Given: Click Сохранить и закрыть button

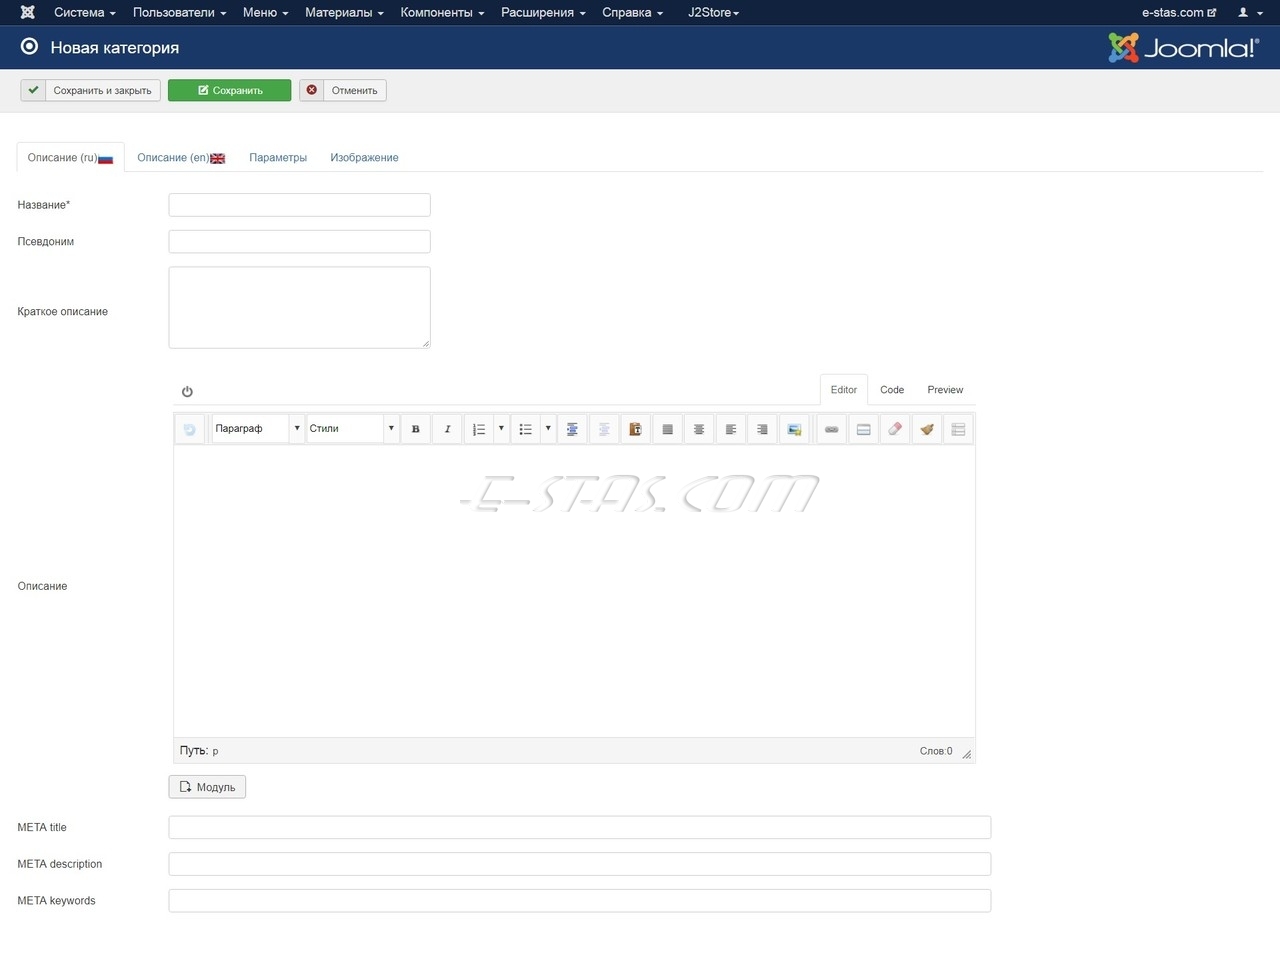Looking at the screenshot, I should click(x=90, y=91).
